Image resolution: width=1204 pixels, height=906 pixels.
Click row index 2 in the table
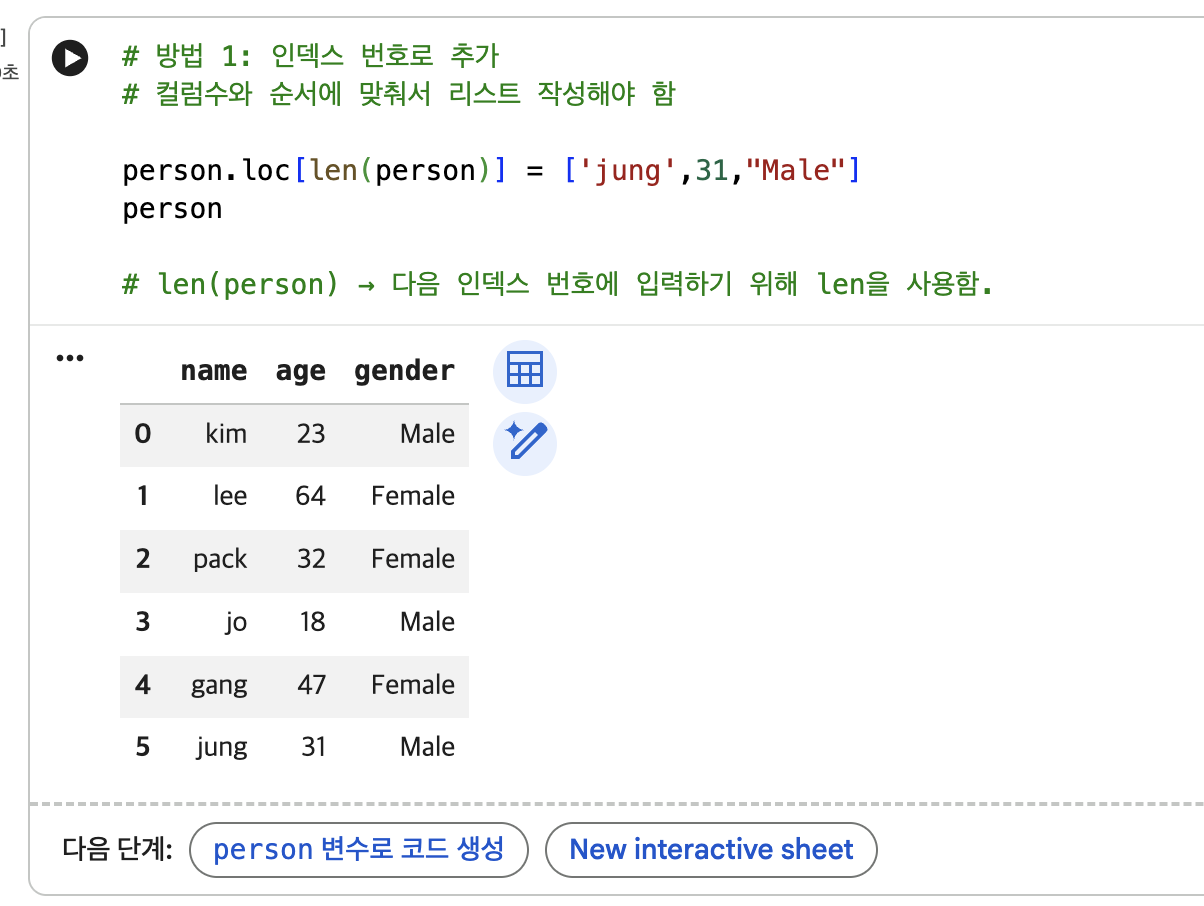(x=142, y=559)
